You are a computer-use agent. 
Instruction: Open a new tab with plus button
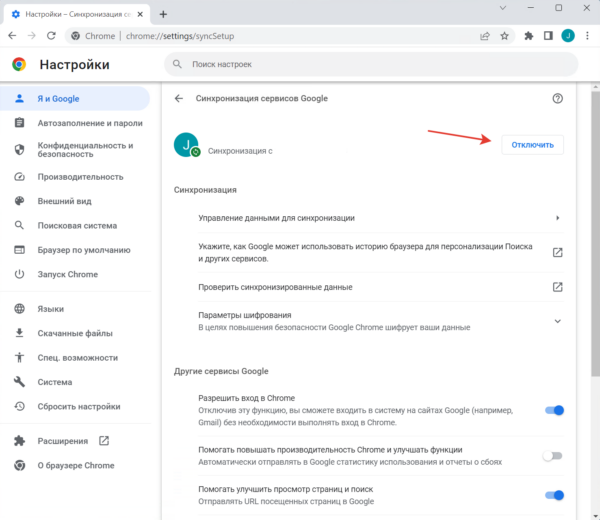click(163, 14)
